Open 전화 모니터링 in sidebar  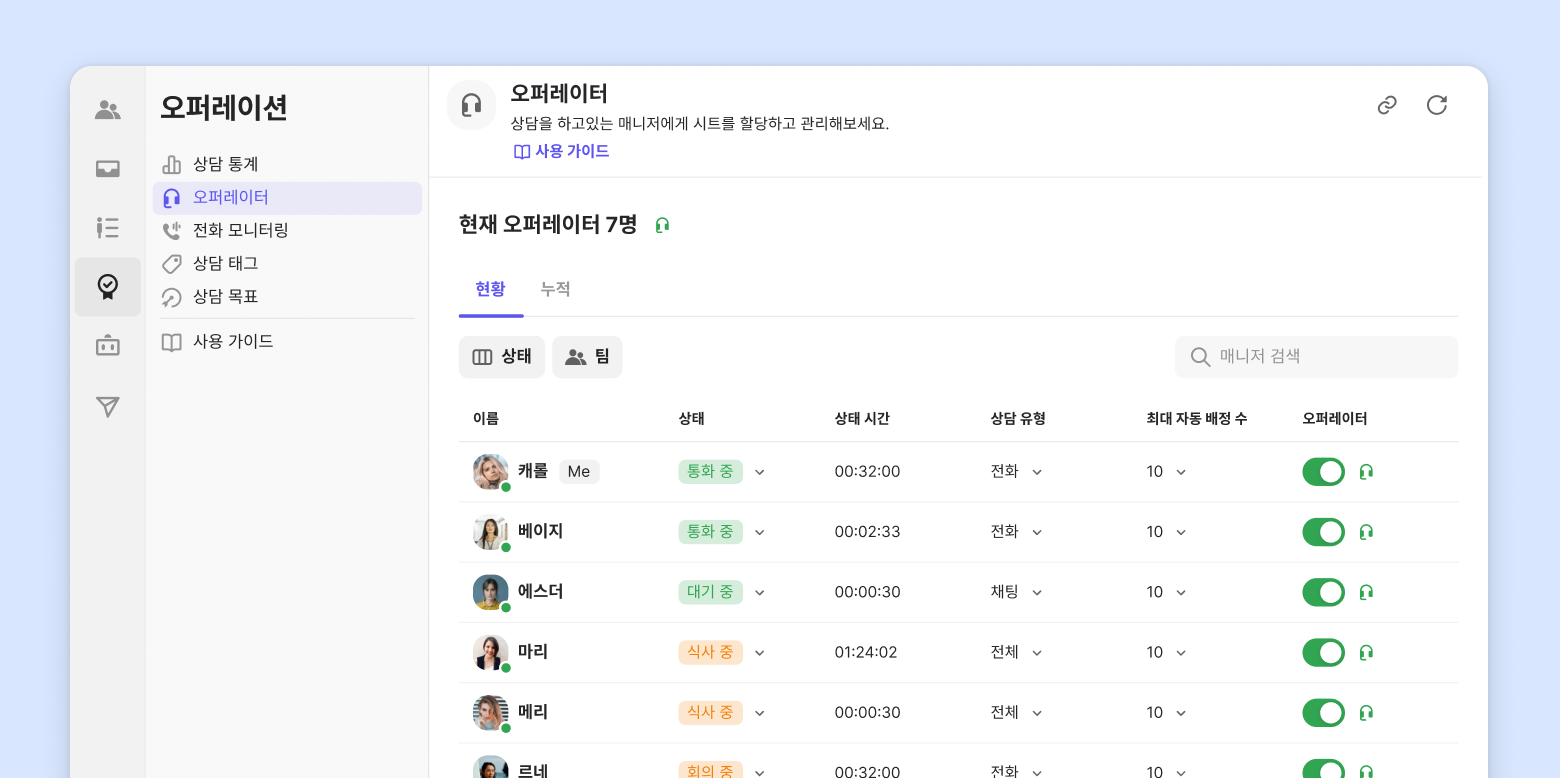coord(240,230)
